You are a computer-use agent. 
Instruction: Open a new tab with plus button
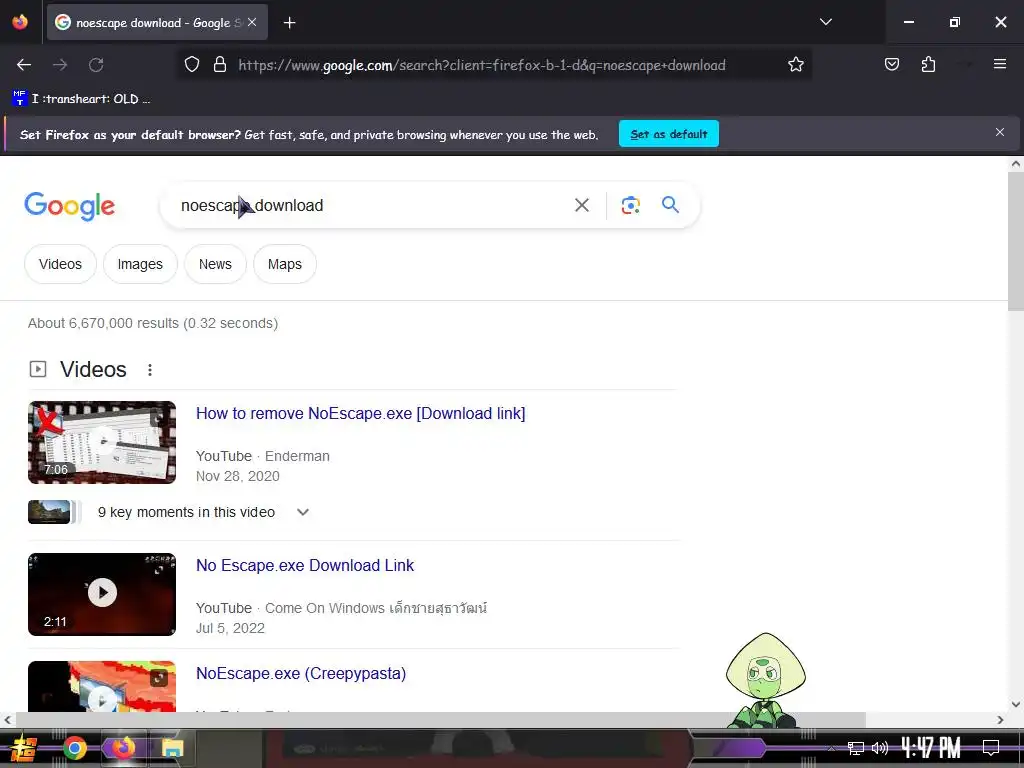[x=289, y=23]
